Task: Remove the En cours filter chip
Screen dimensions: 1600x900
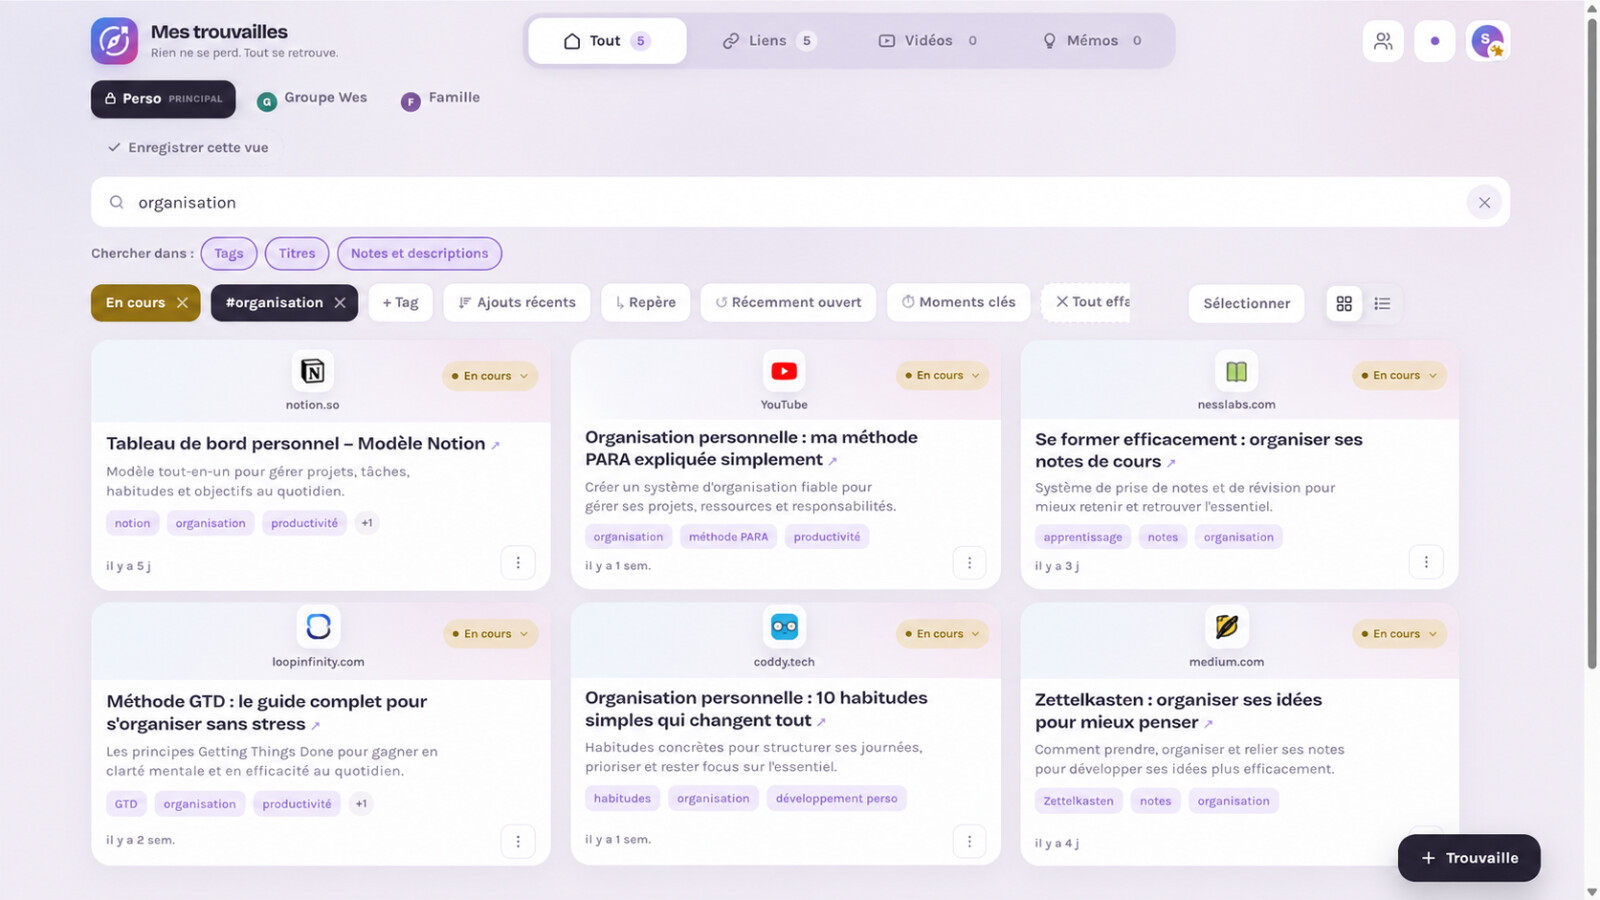Action: 182,303
